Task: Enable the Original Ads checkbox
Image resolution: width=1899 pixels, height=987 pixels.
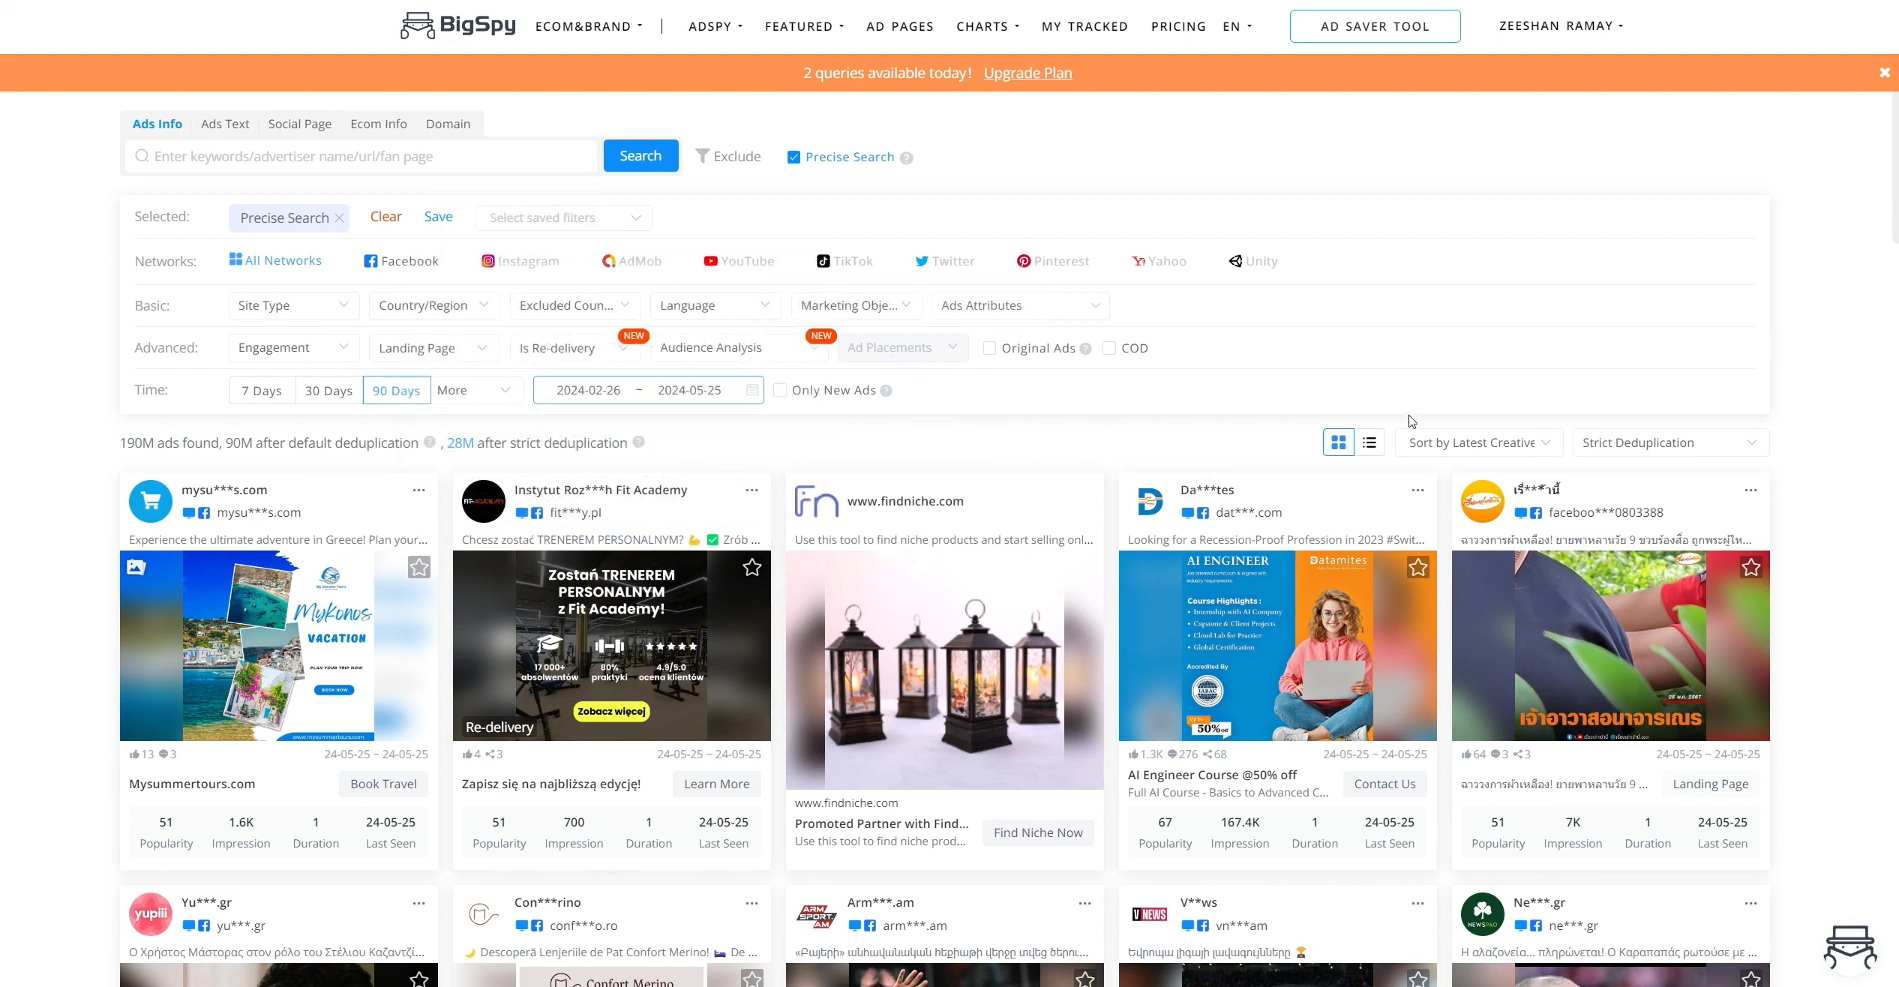Action: coord(989,348)
